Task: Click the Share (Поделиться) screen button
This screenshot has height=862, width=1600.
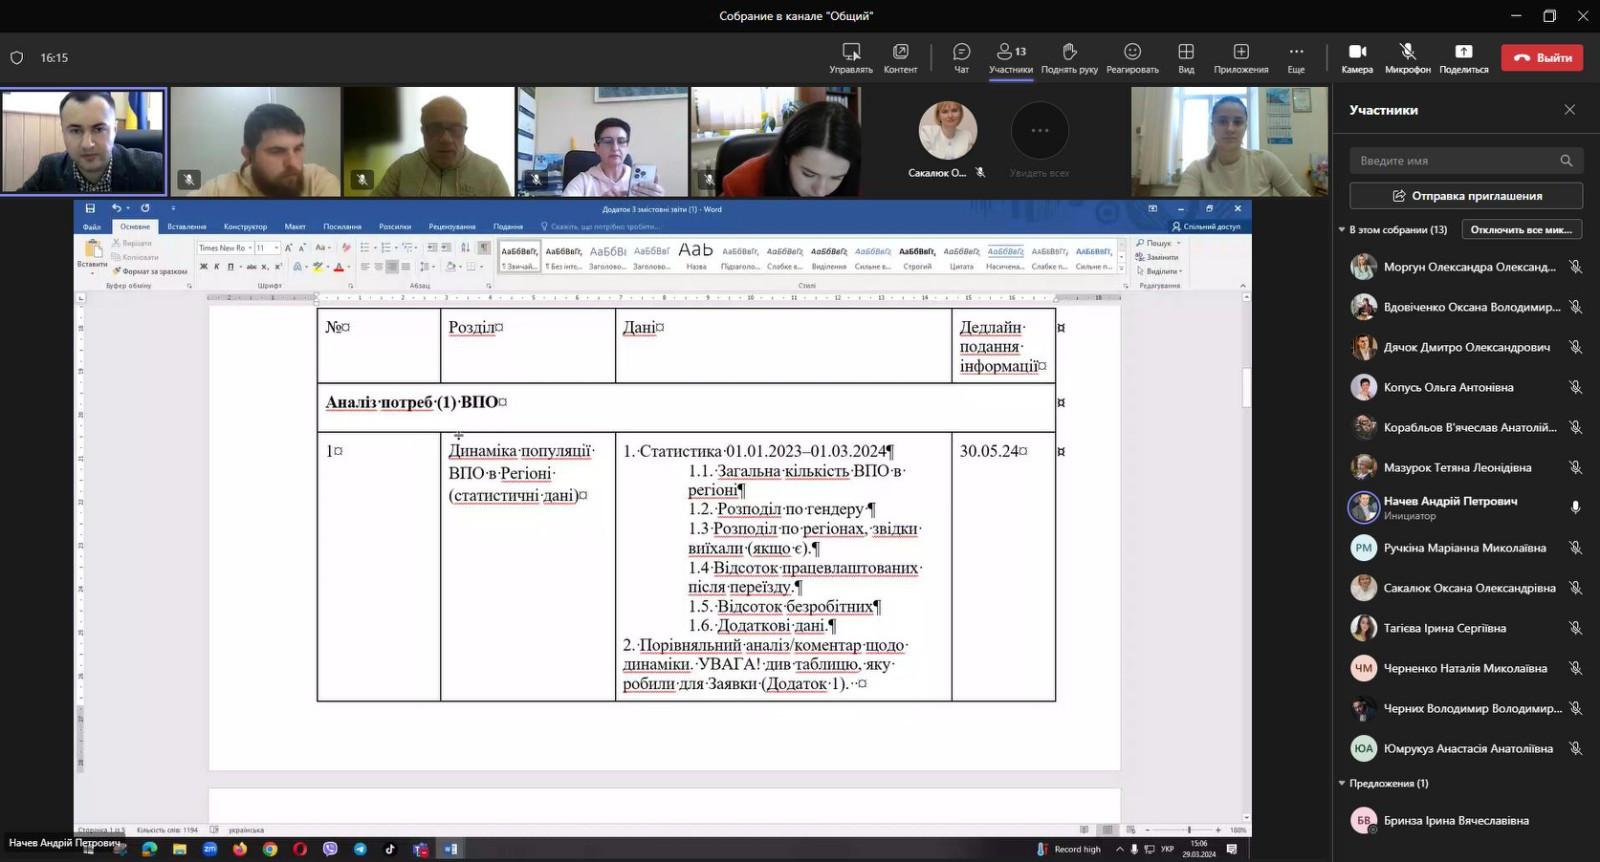Action: (x=1464, y=58)
